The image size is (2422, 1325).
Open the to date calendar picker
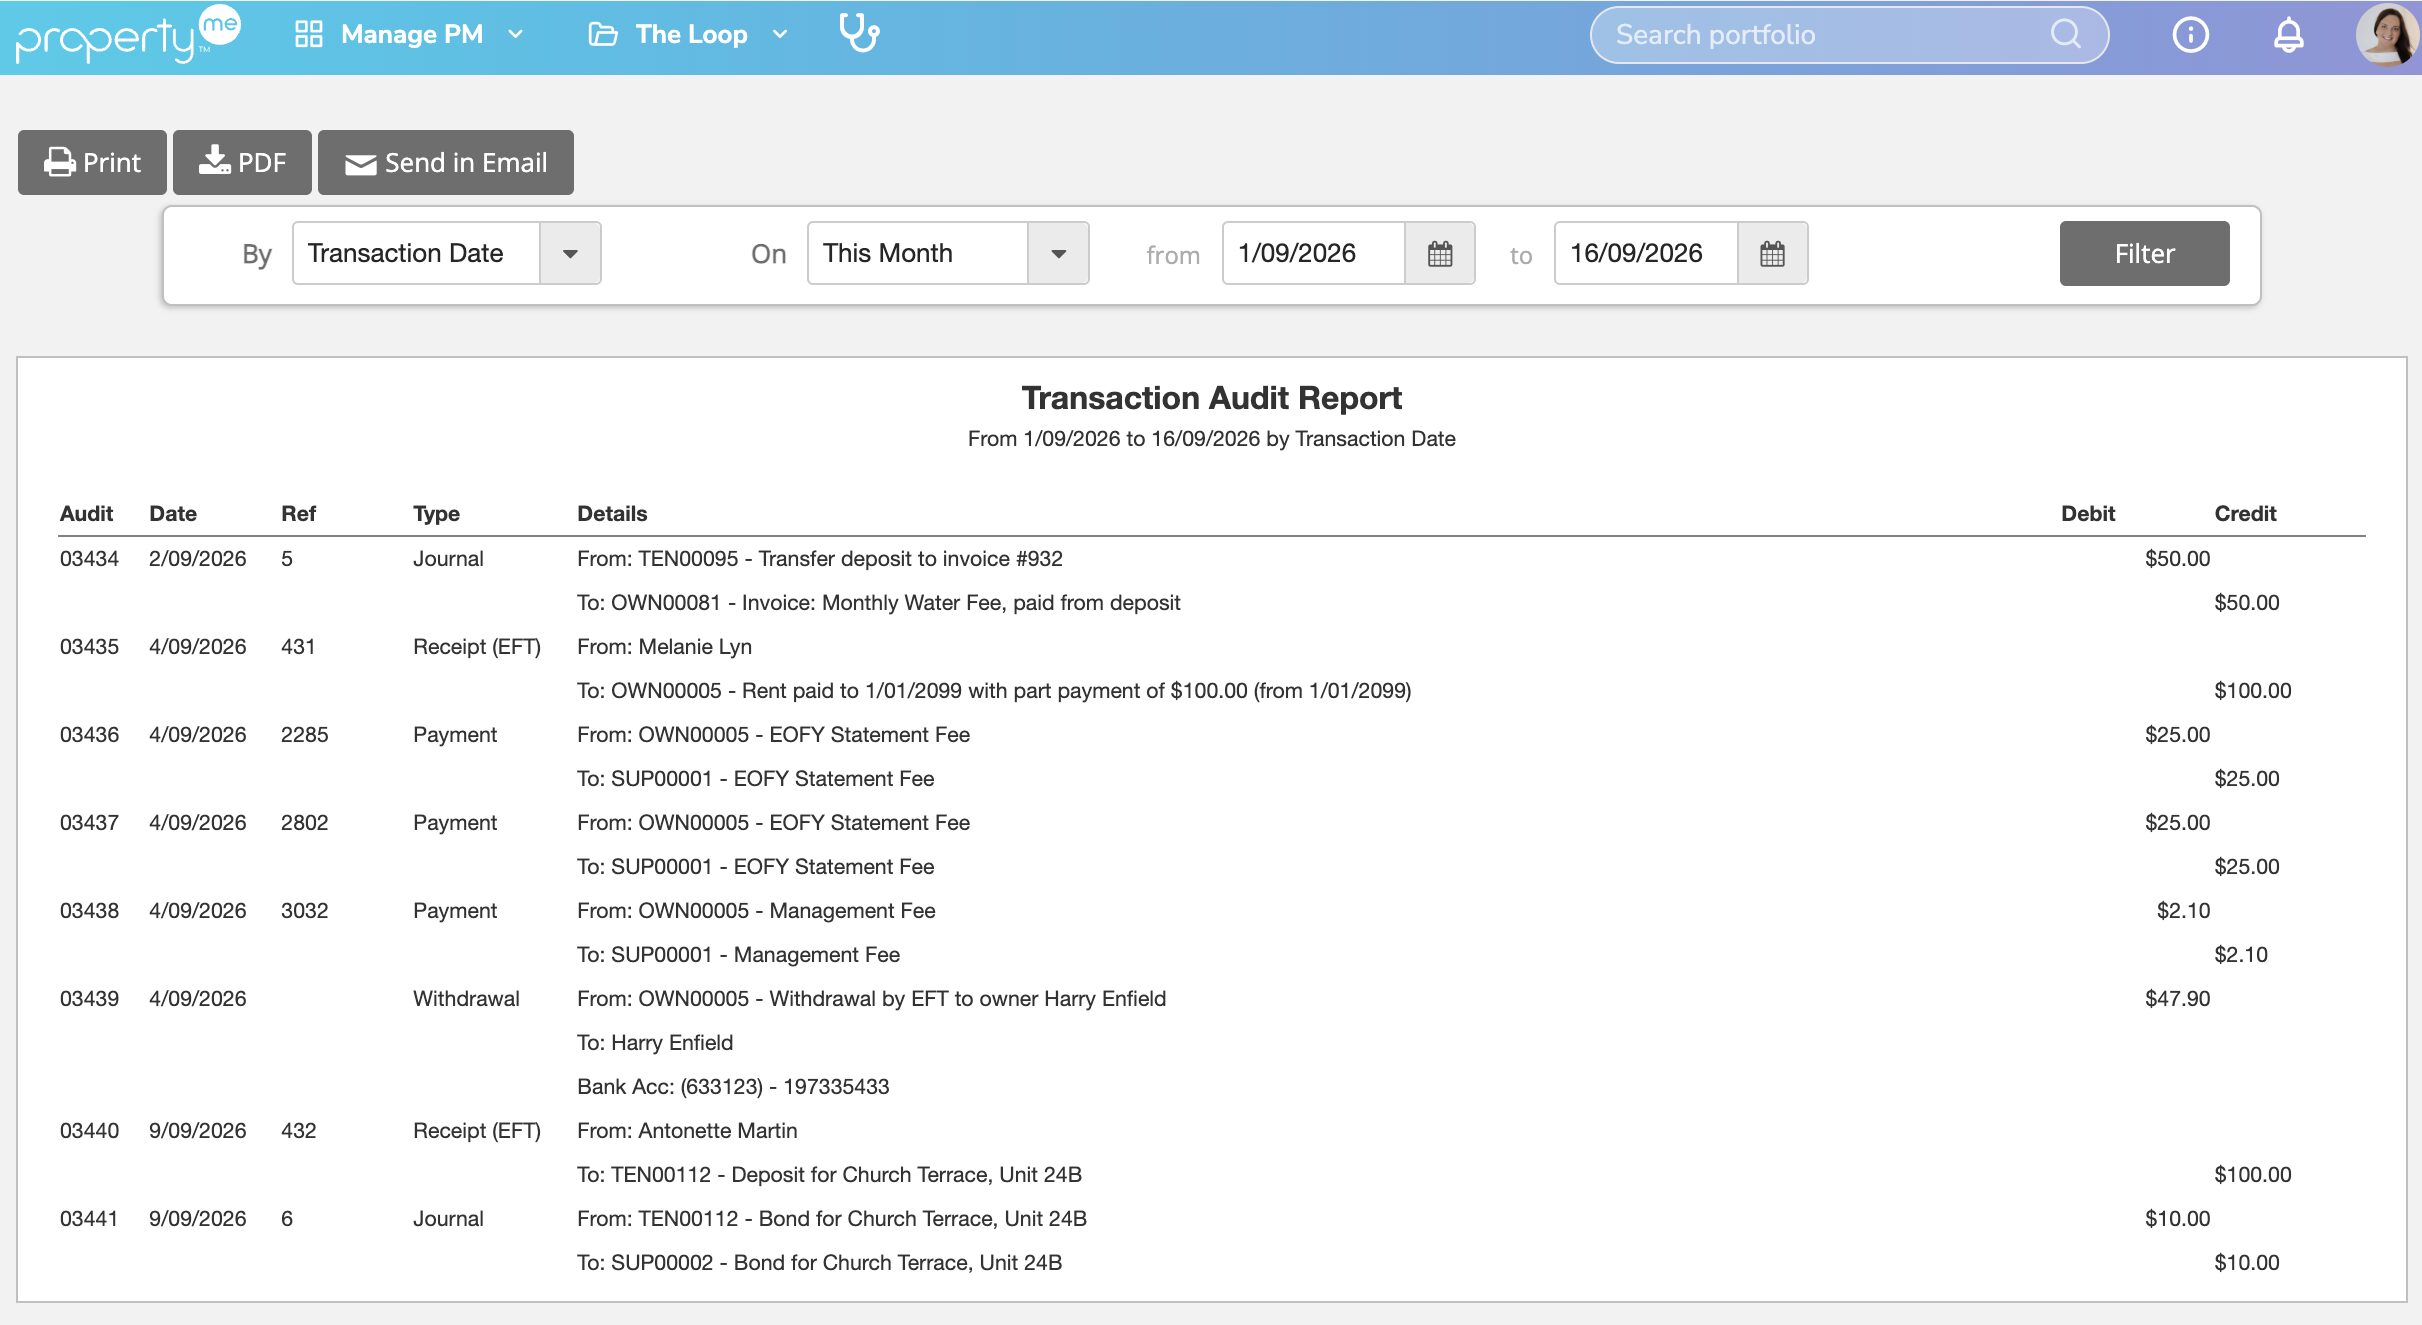1771,253
